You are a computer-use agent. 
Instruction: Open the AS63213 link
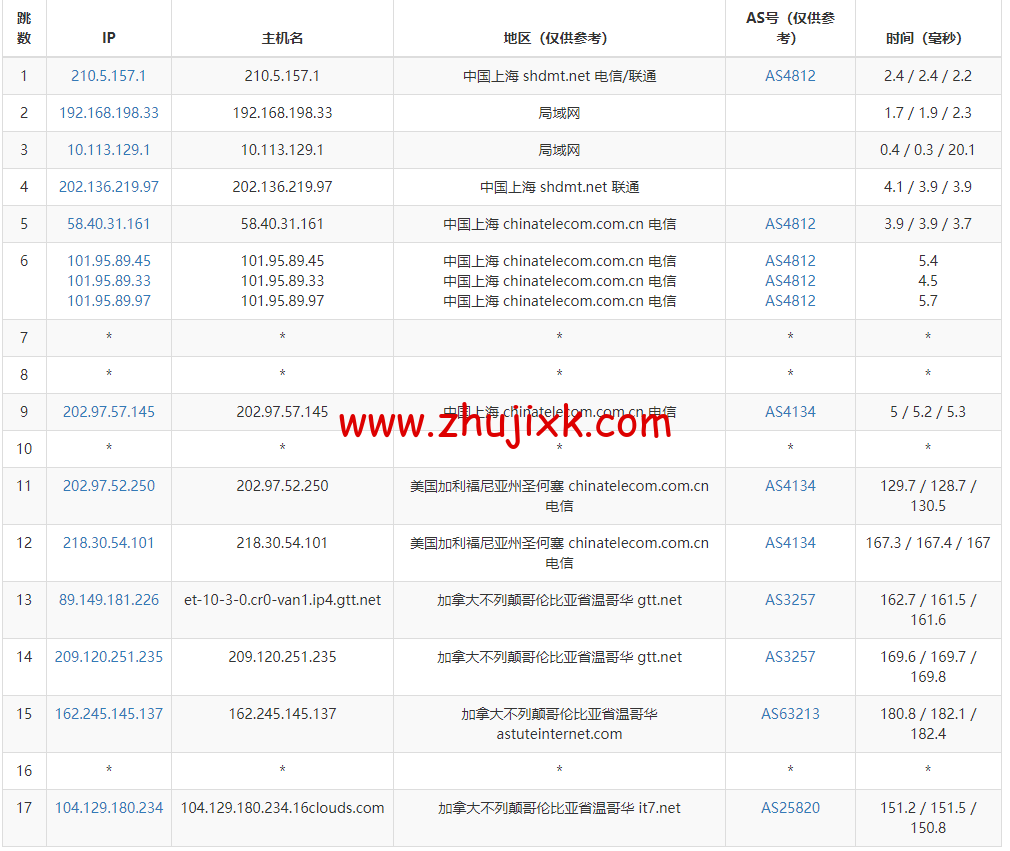pyautogui.click(x=790, y=714)
